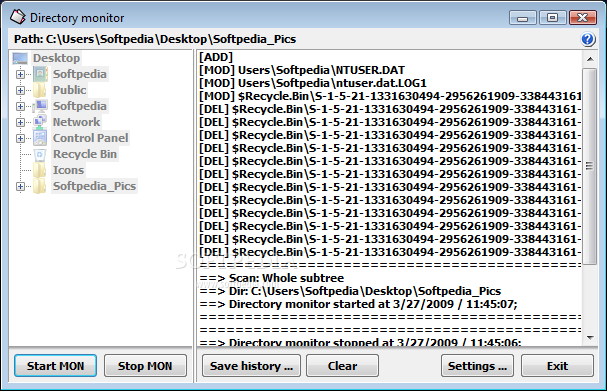Select the Icons label in the tree
Screen dimensions: 607x391
[x=68, y=170]
